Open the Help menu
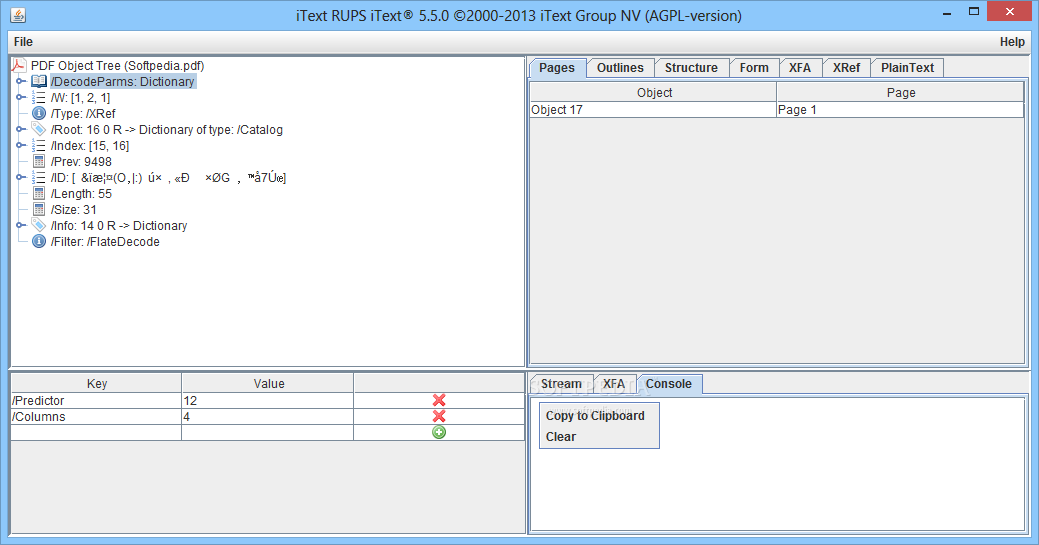Screen dimensions: 1039x545 point(1012,42)
